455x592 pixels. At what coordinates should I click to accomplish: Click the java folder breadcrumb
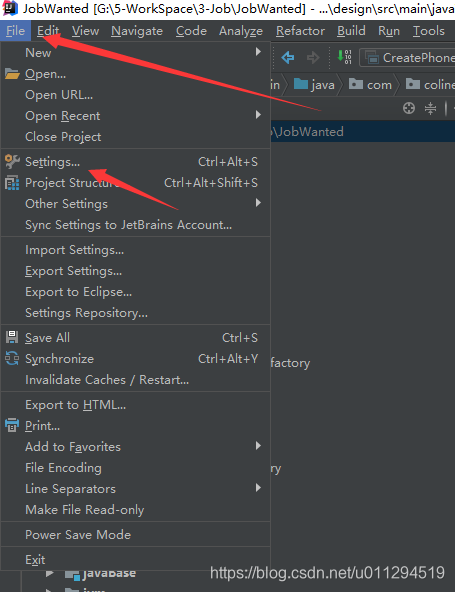[314, 85]
